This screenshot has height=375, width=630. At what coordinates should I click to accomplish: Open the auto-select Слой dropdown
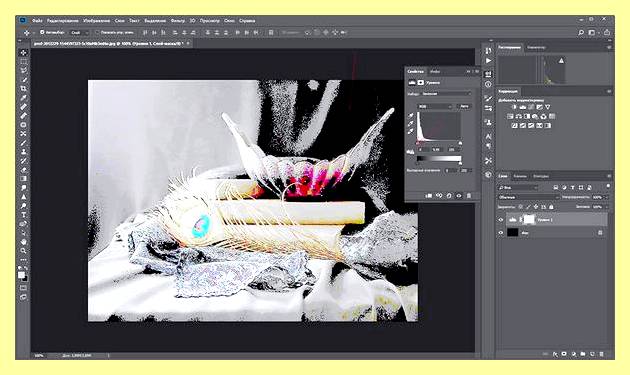79,33
